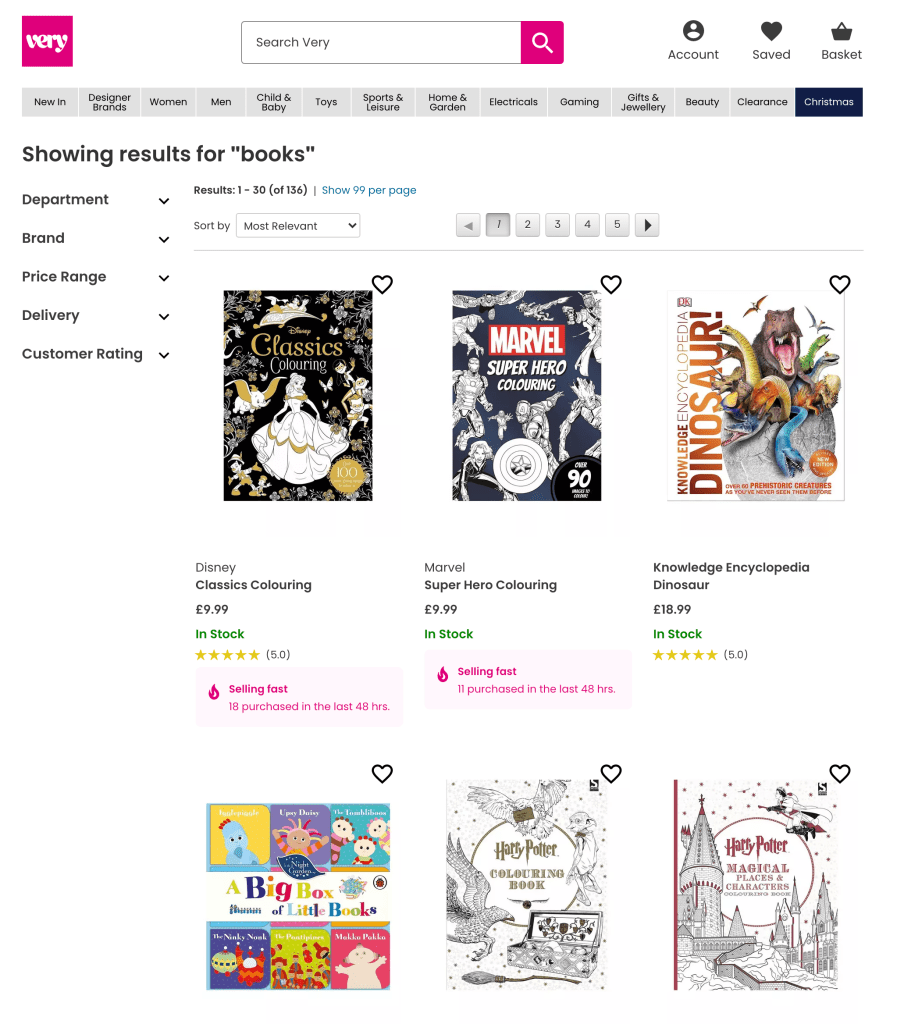The width and height of the screenshot is (904, 1024).
Task: Expand the Customer Rating filter
Action: (96, 354)
